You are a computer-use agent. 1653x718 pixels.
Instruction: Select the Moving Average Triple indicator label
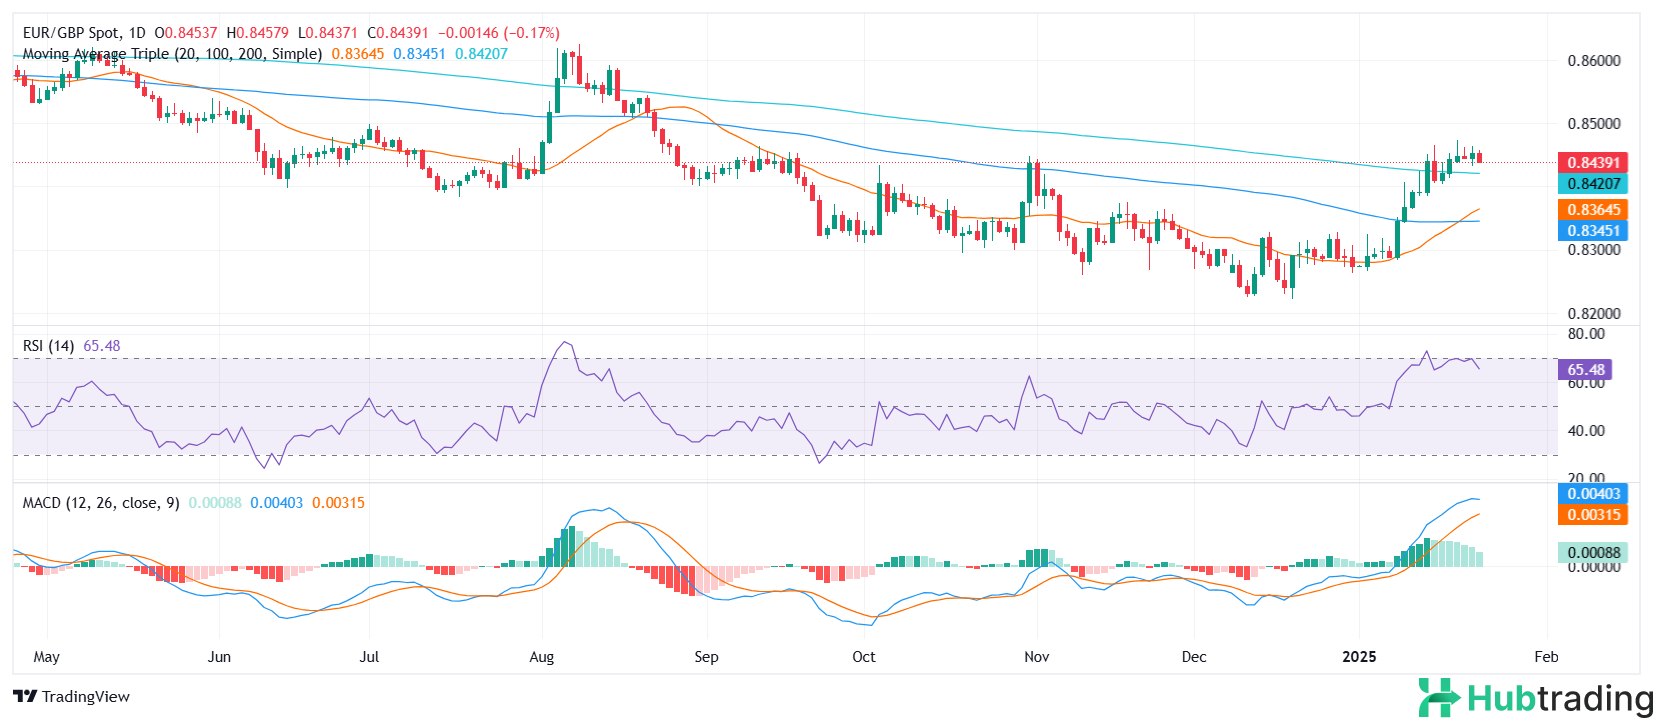(x=172, y=54)
